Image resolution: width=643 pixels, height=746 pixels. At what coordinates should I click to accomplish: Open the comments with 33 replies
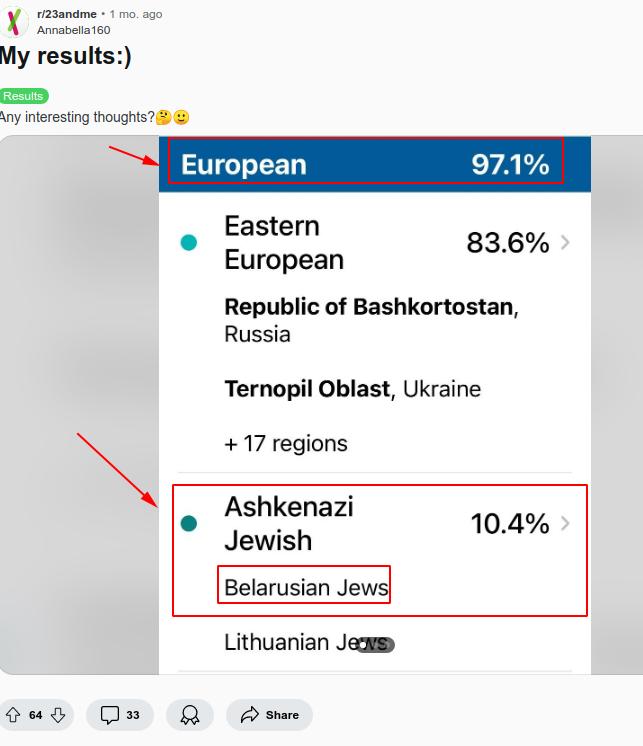(x=120, y=715)
